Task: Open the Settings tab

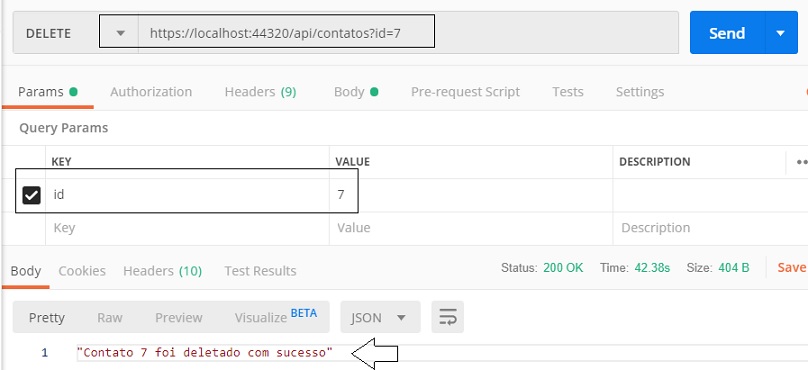Action: tap(640, 92)
